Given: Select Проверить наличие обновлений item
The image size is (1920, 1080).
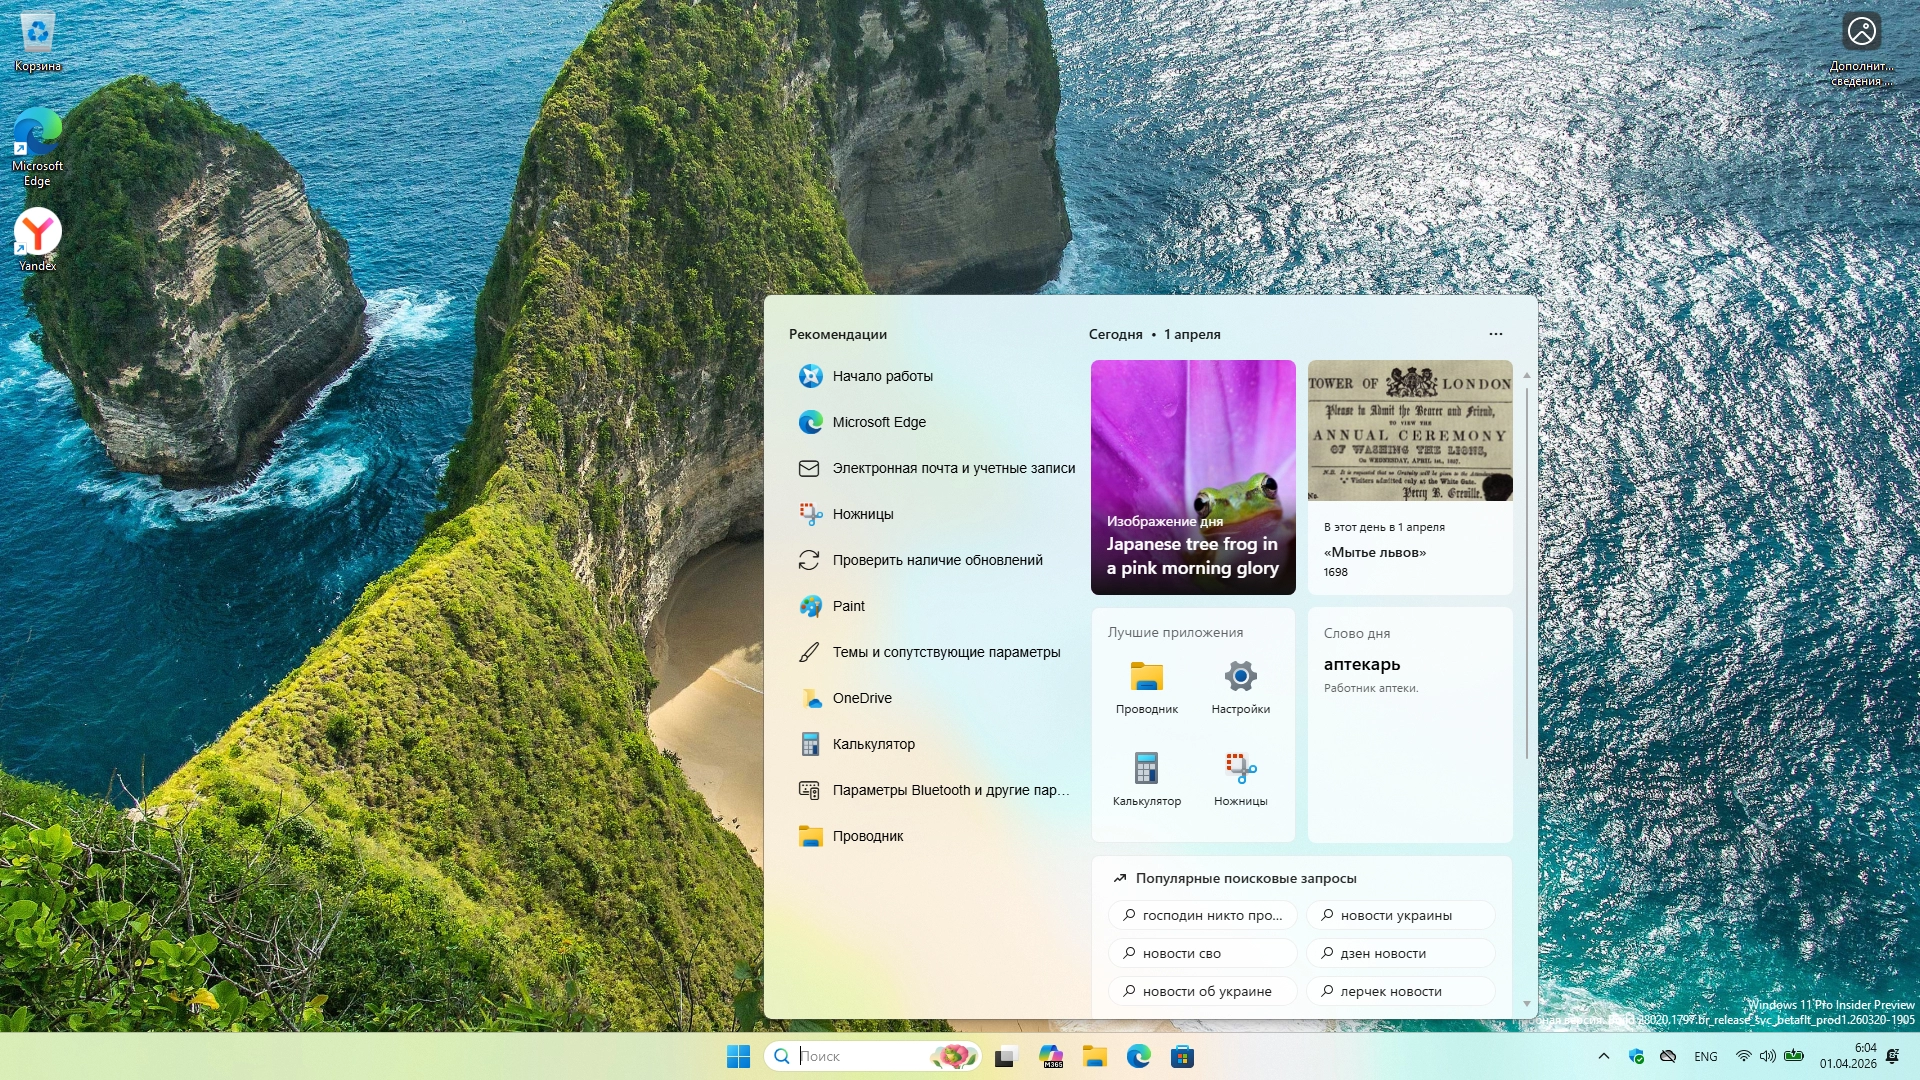Looking at the screenshot, I should (937, 560).
